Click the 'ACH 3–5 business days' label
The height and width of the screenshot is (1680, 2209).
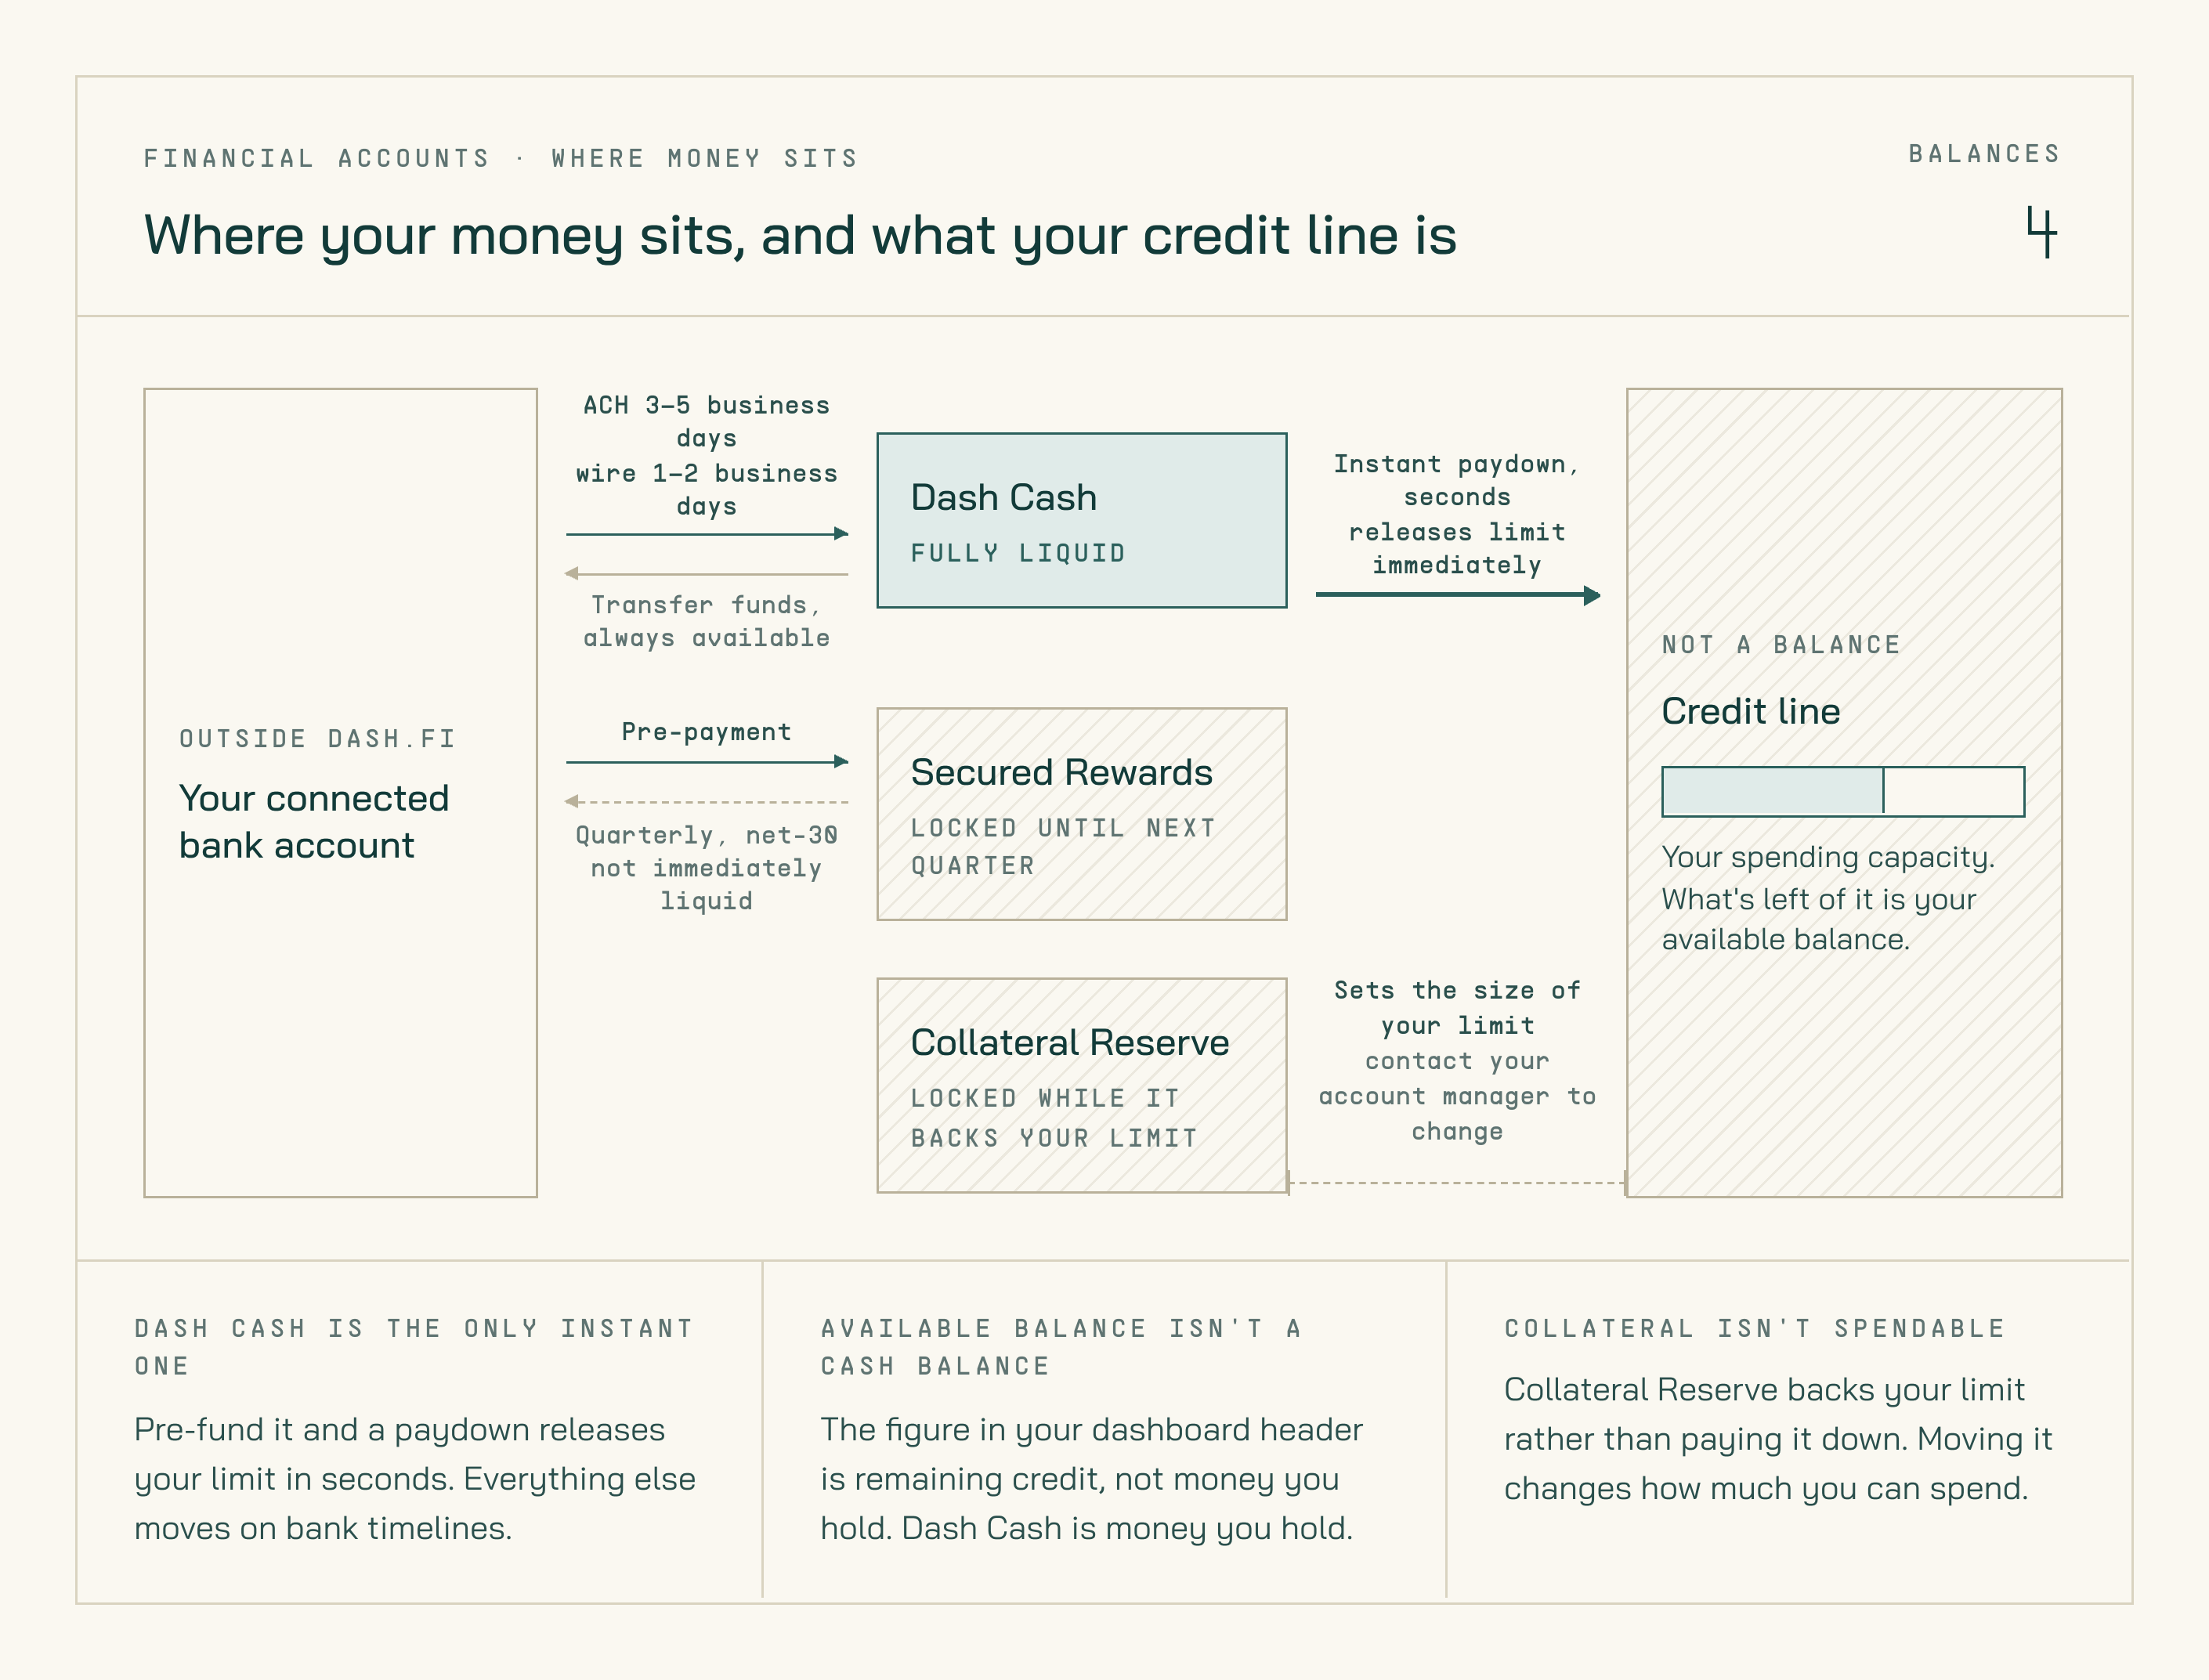[706, 421]
